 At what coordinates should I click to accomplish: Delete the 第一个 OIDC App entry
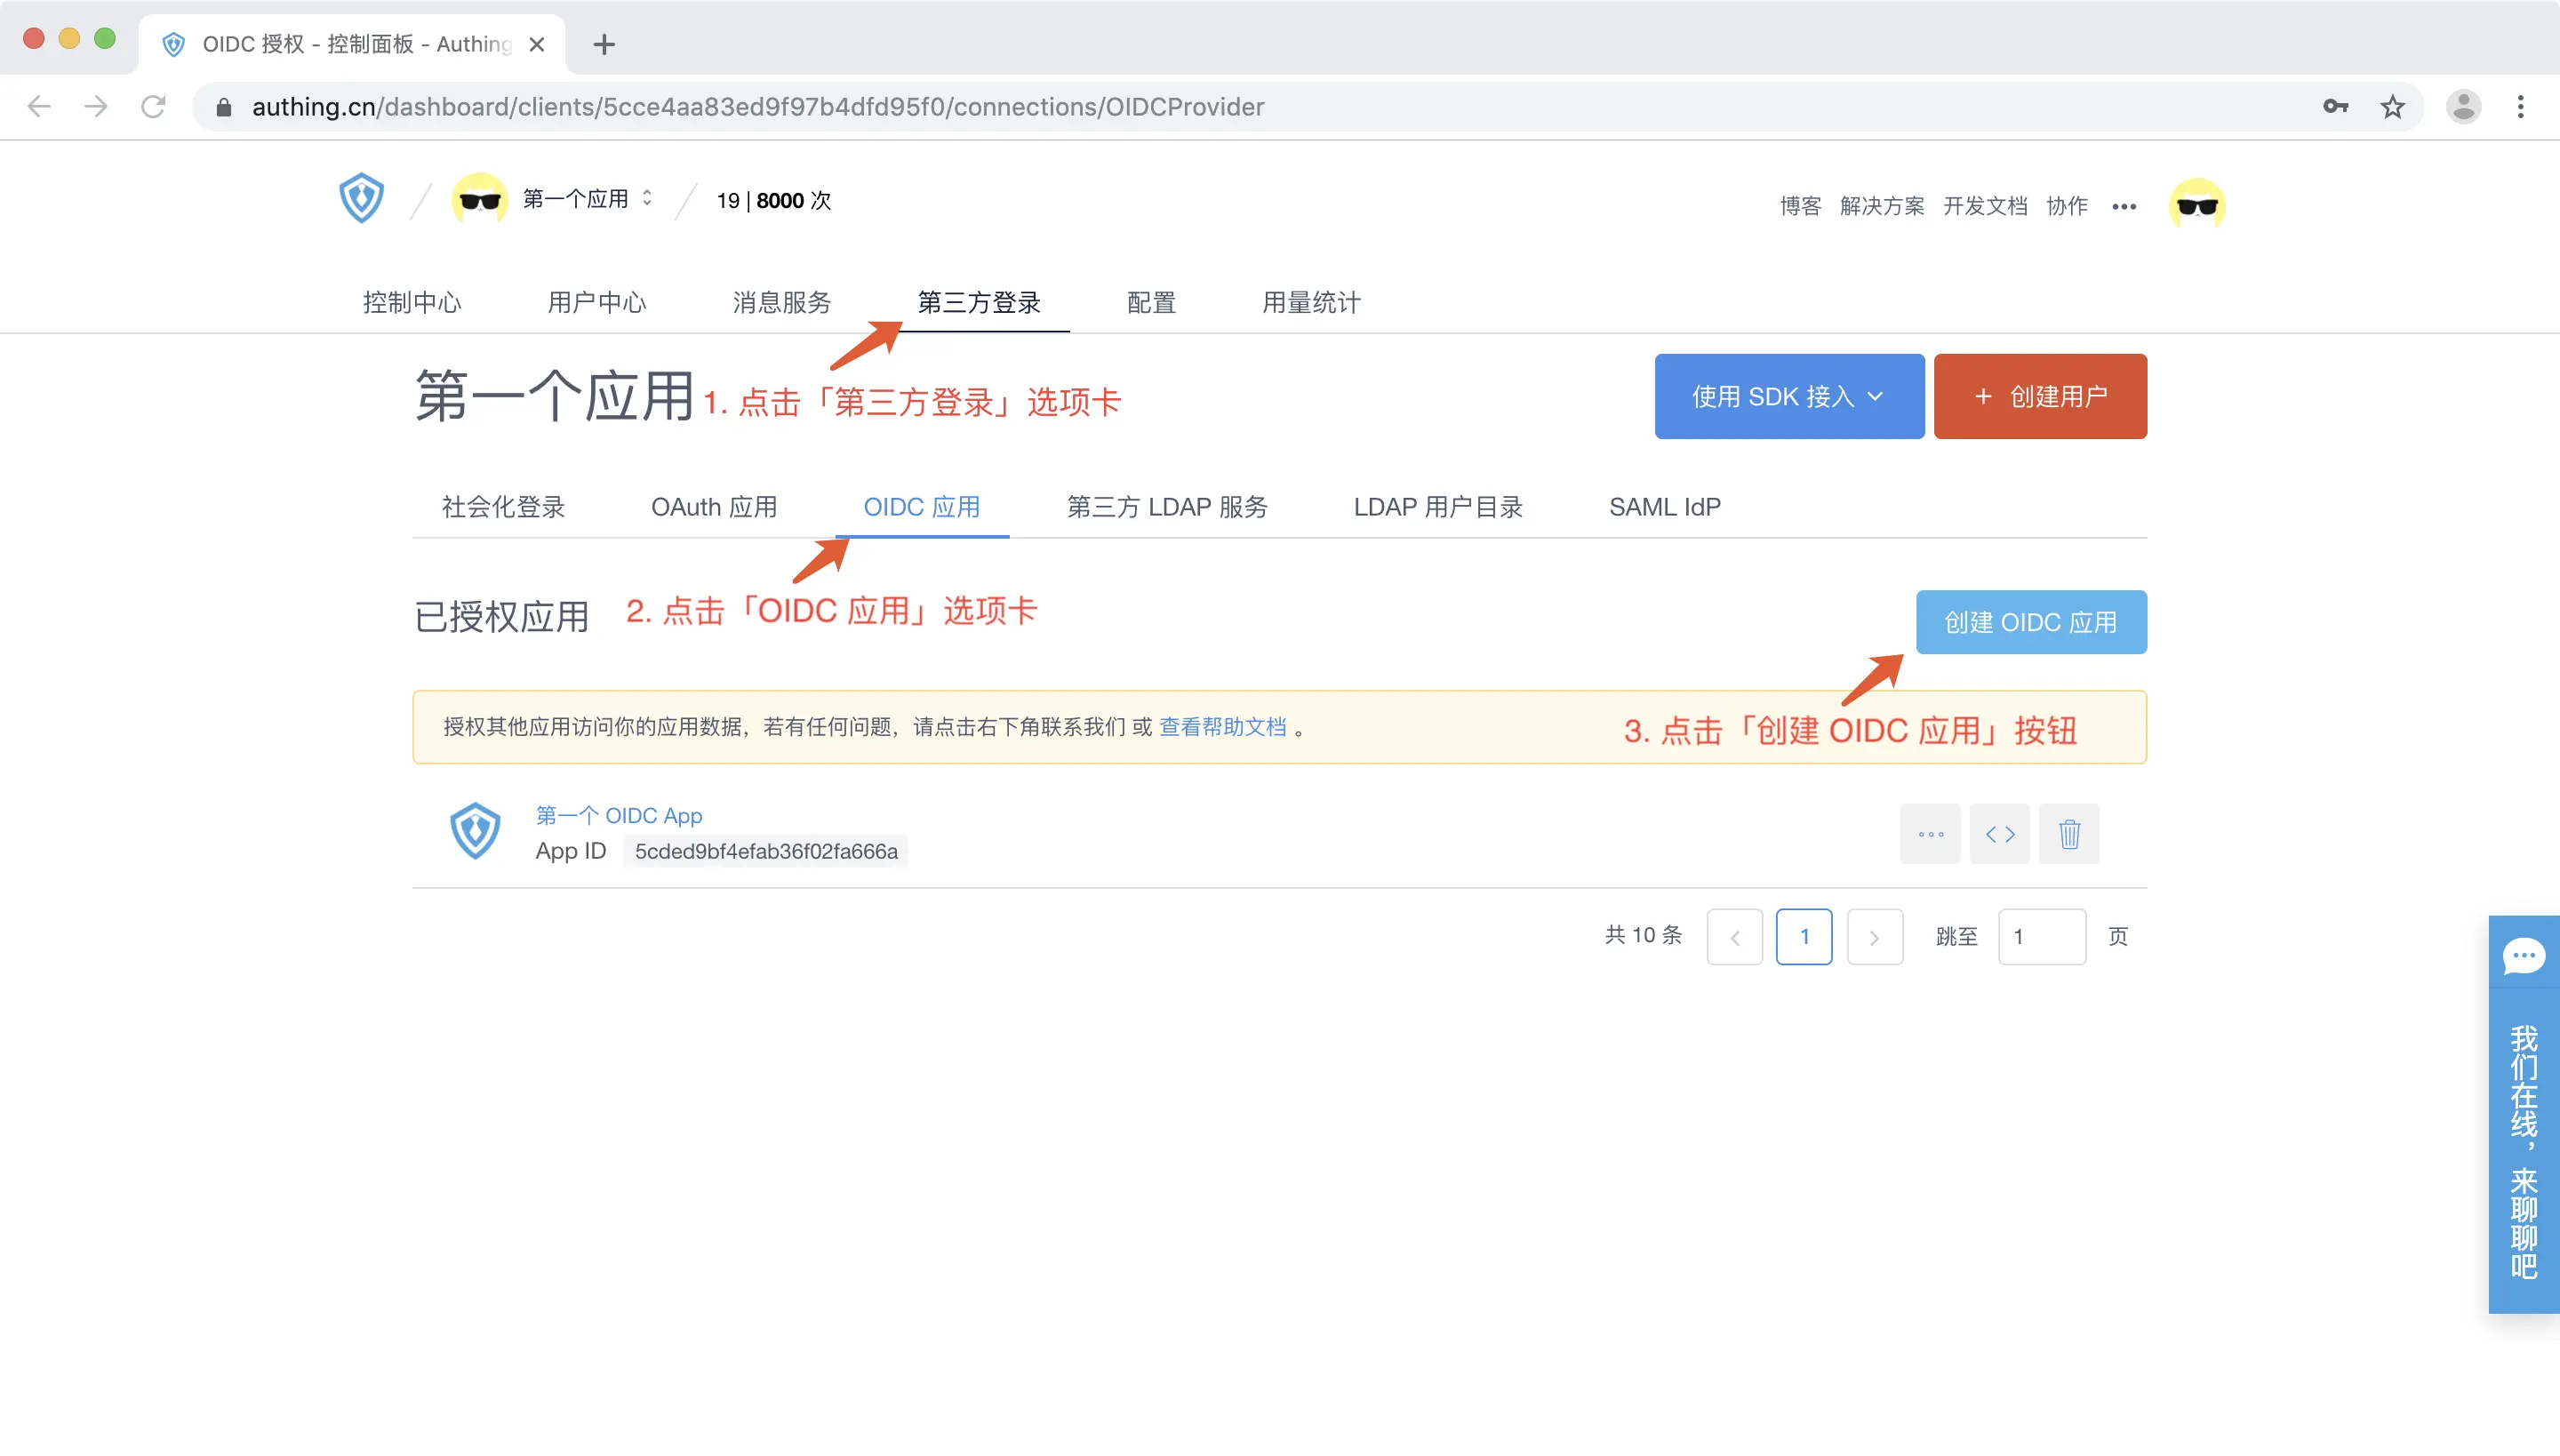[2069, 833]
